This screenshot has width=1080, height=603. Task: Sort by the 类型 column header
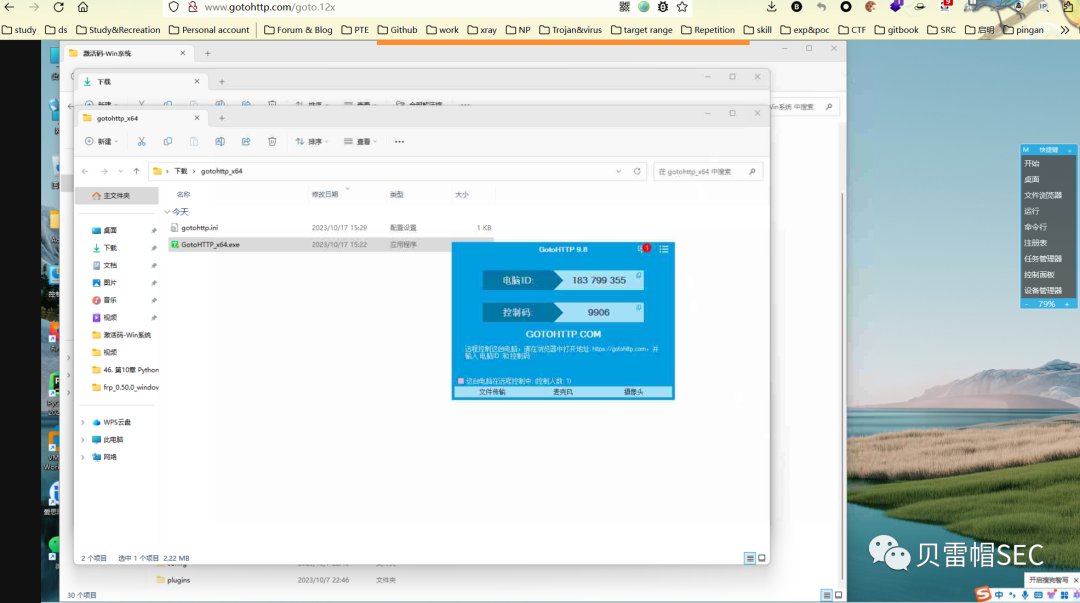pyautogui.click(x=397, y=194)
